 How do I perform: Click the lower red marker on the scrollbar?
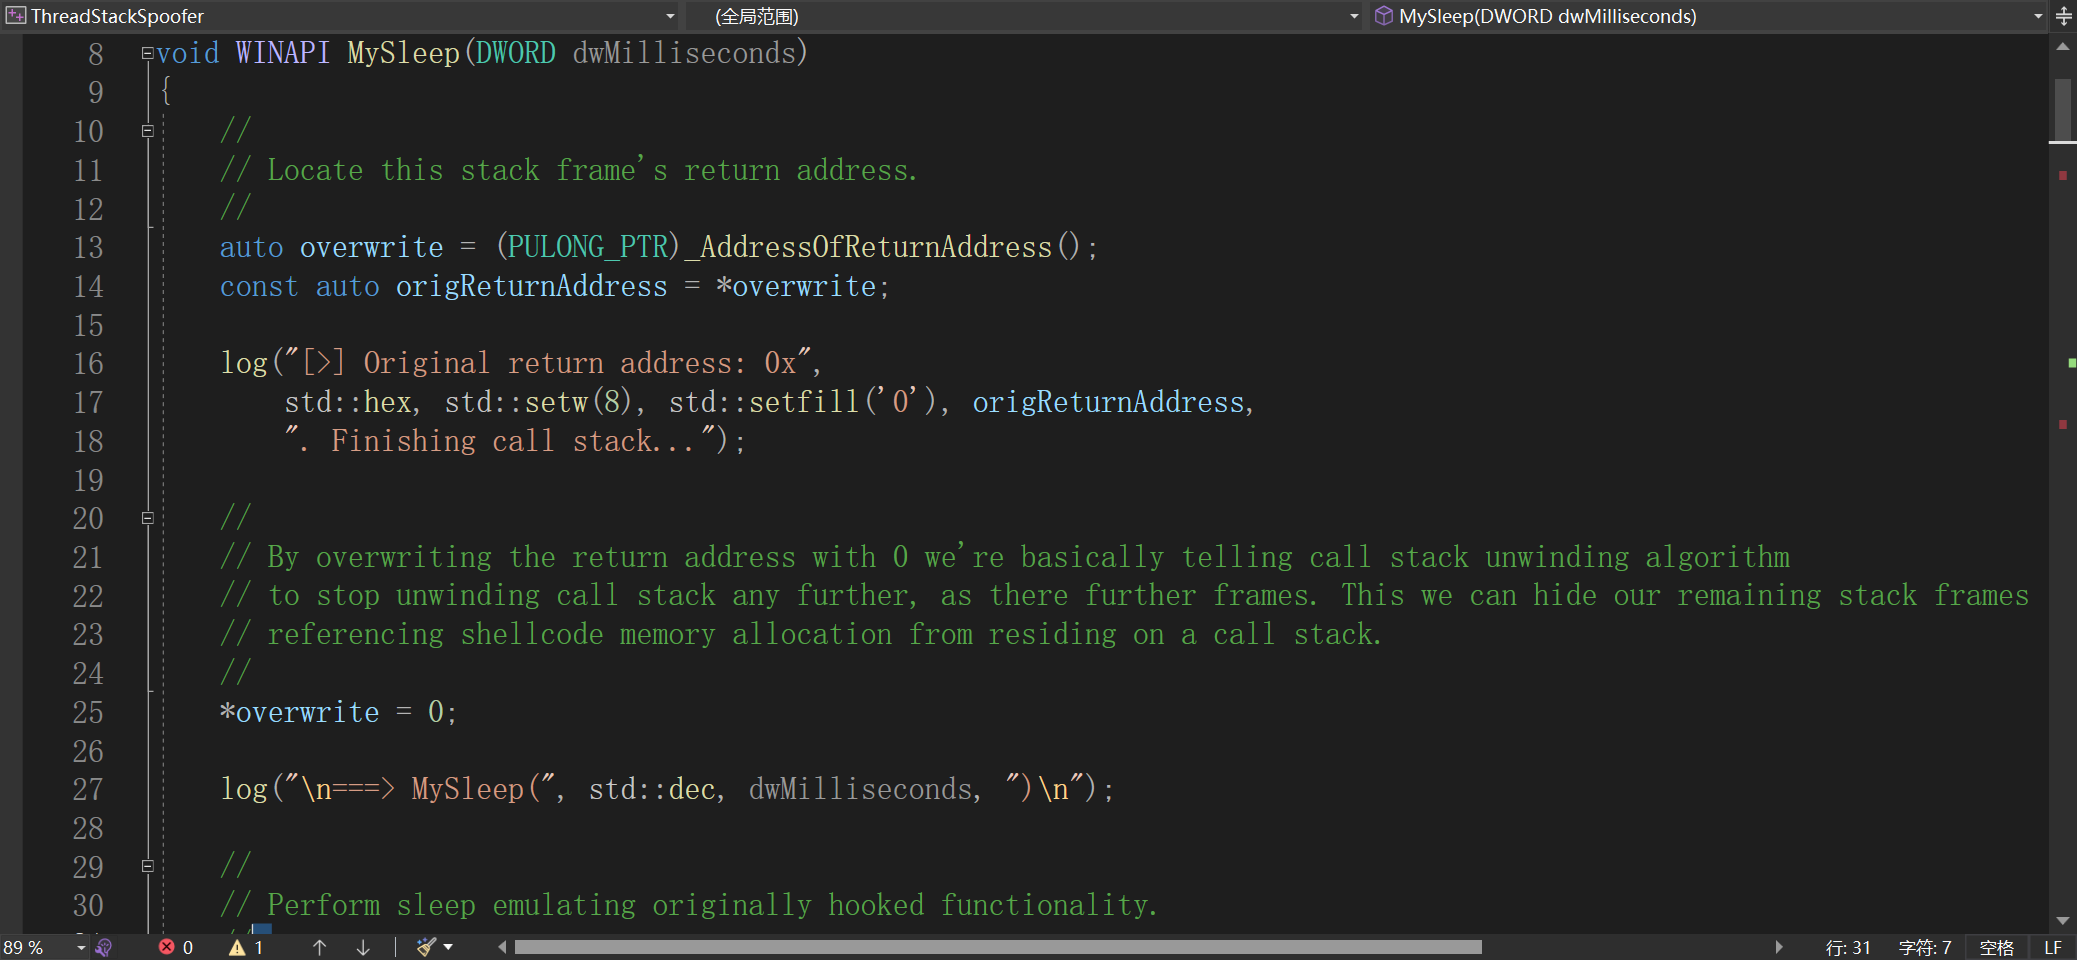2063,425
